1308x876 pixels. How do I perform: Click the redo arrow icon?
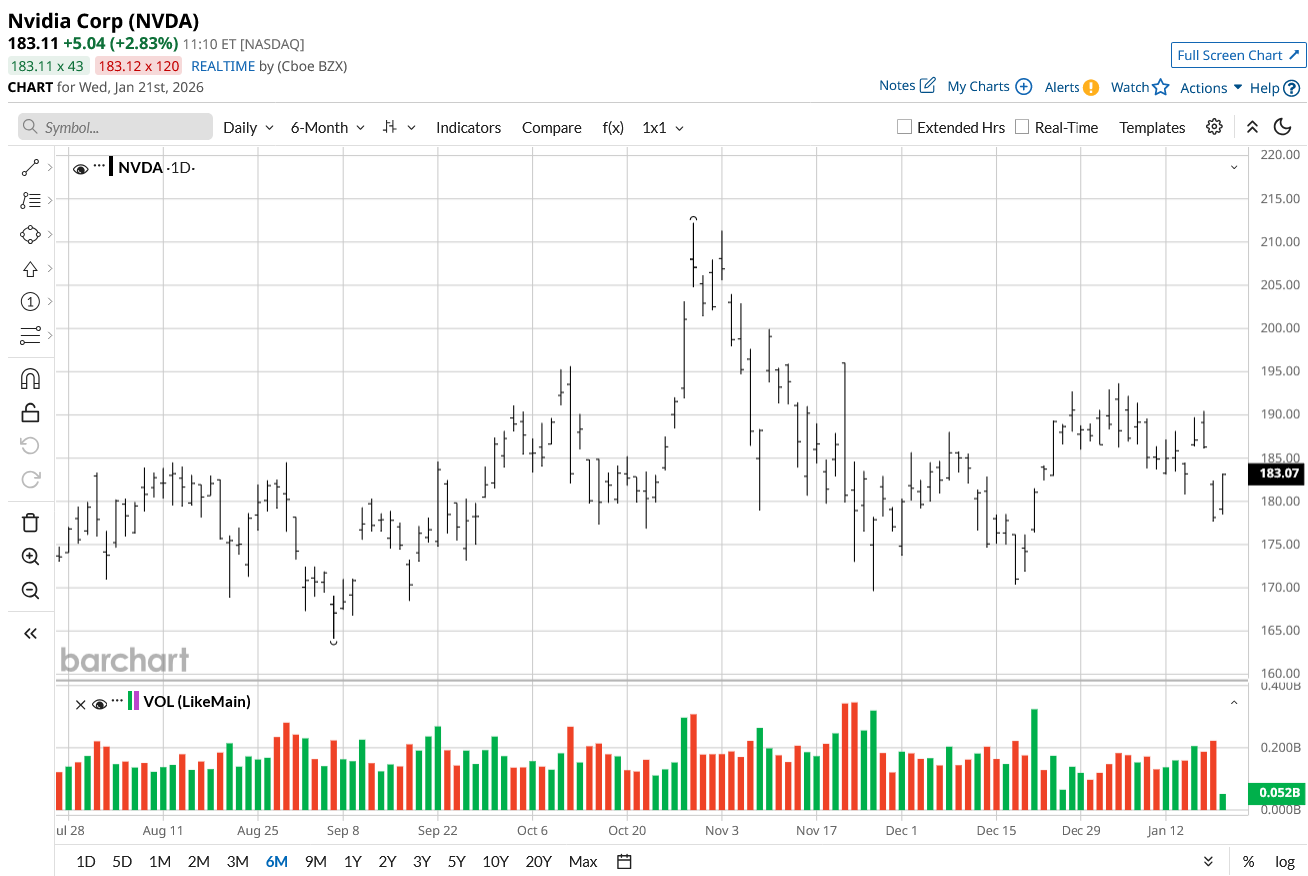30,479
